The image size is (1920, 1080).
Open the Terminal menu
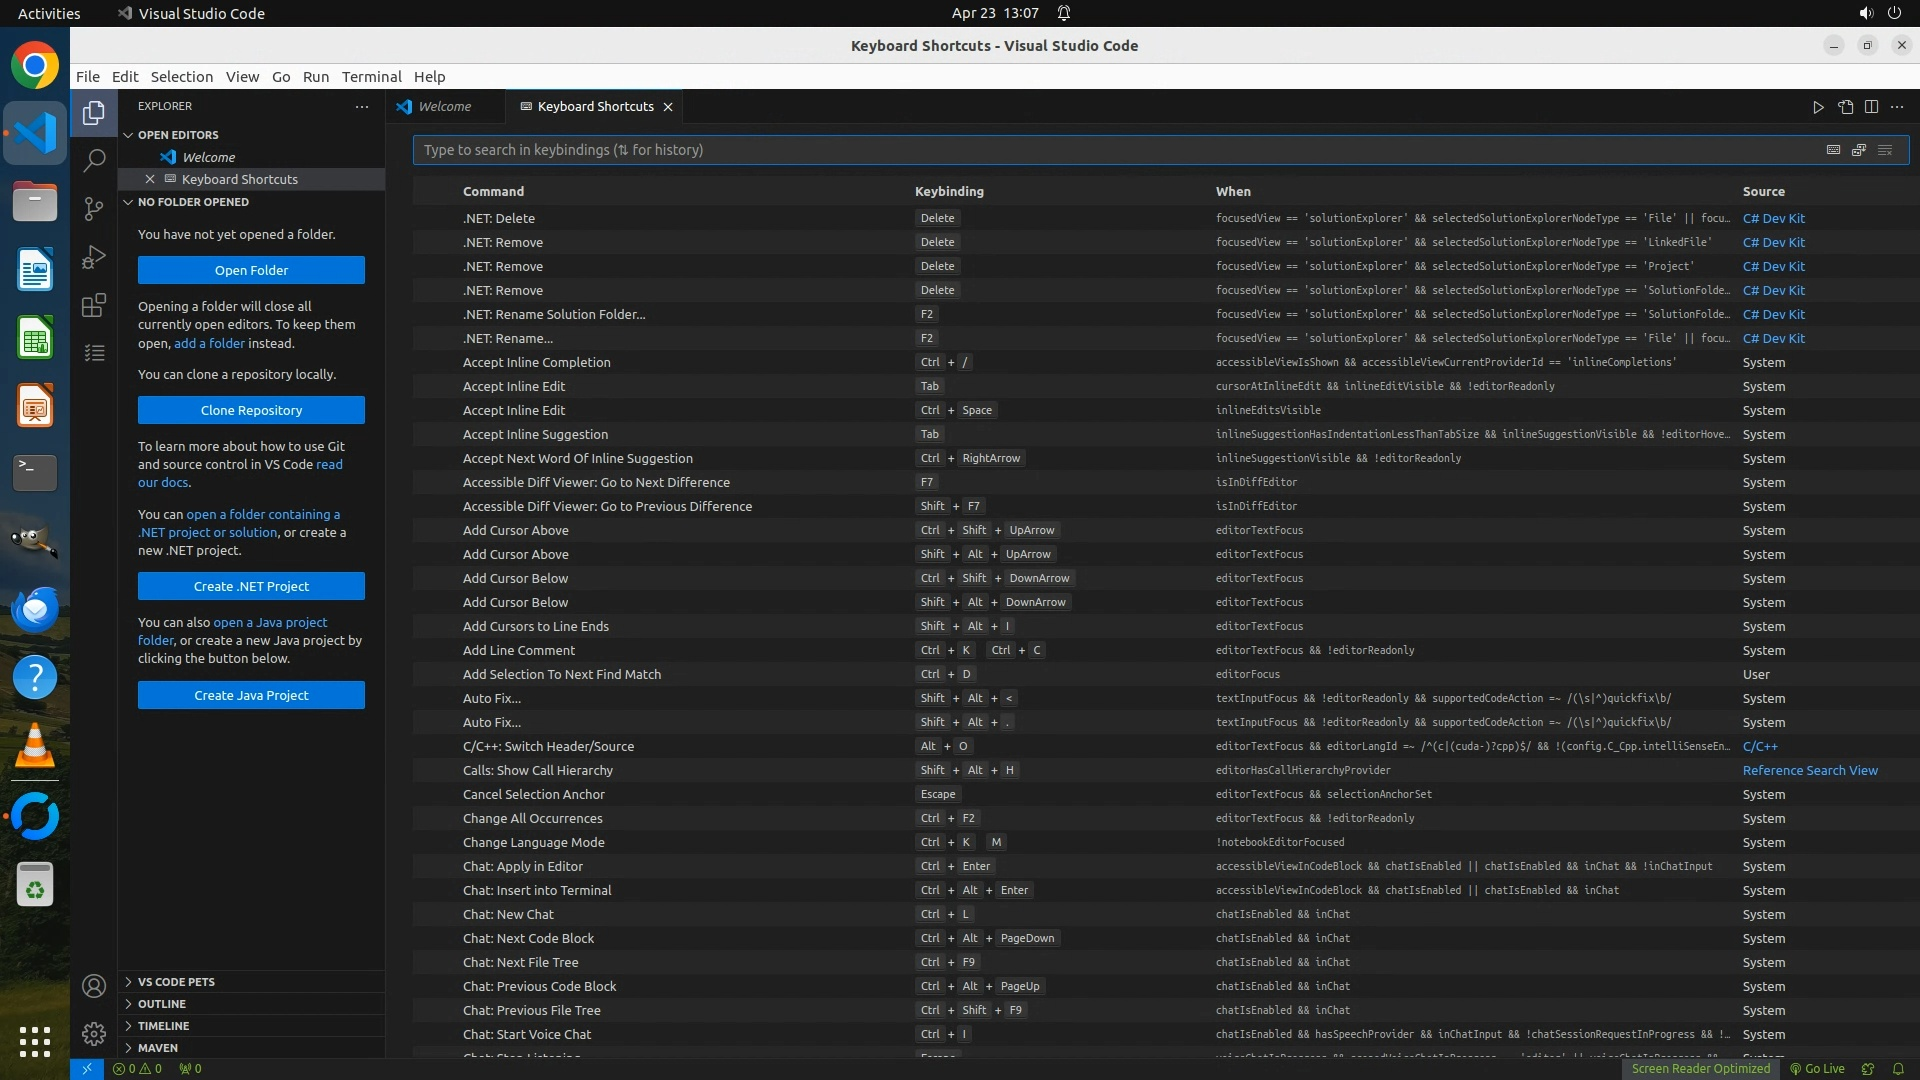371,77
